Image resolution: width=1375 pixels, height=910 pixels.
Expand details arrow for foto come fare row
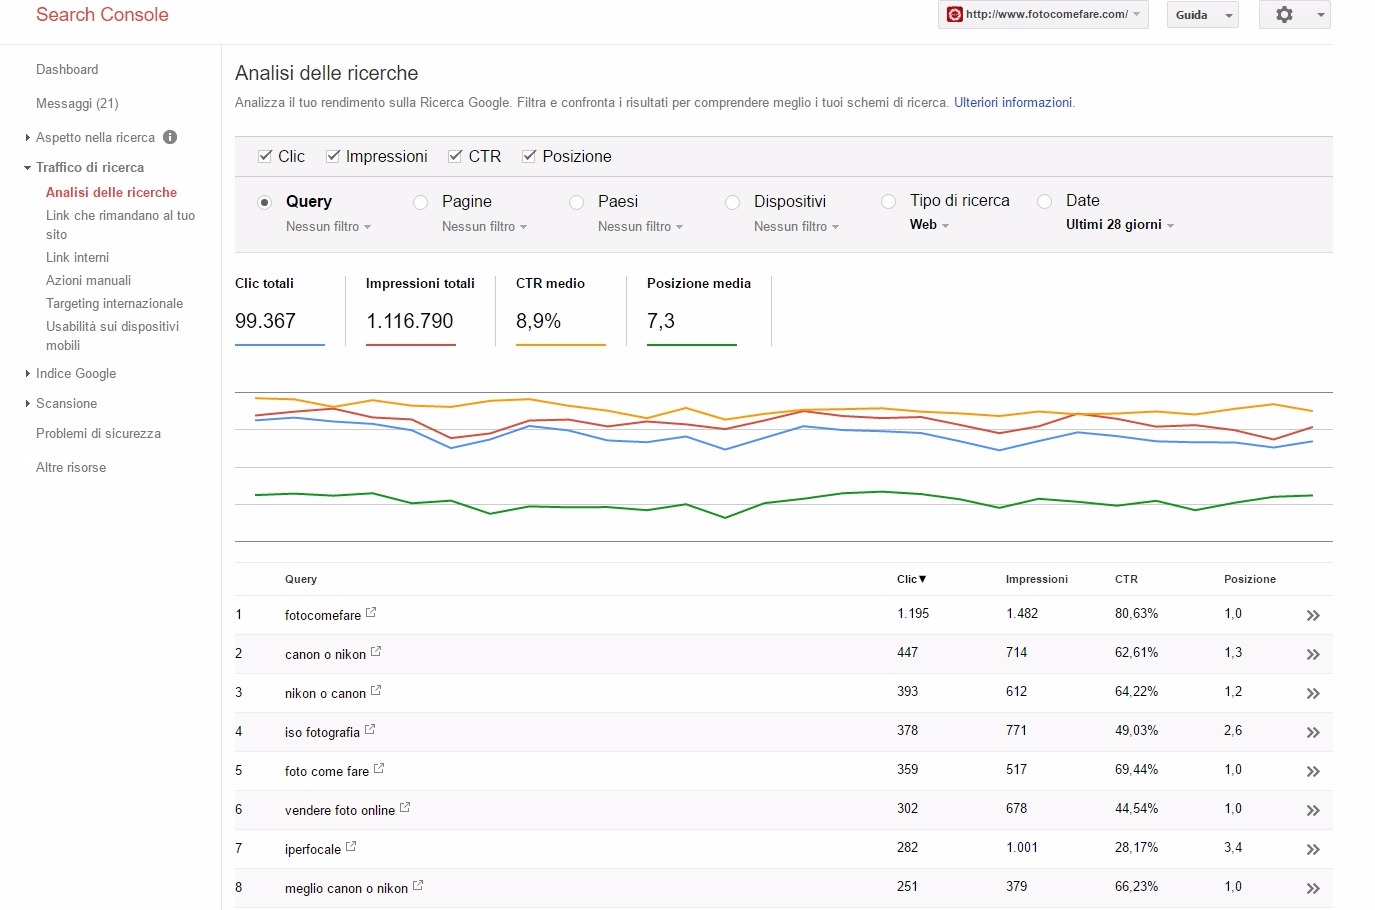(1313, 772)
